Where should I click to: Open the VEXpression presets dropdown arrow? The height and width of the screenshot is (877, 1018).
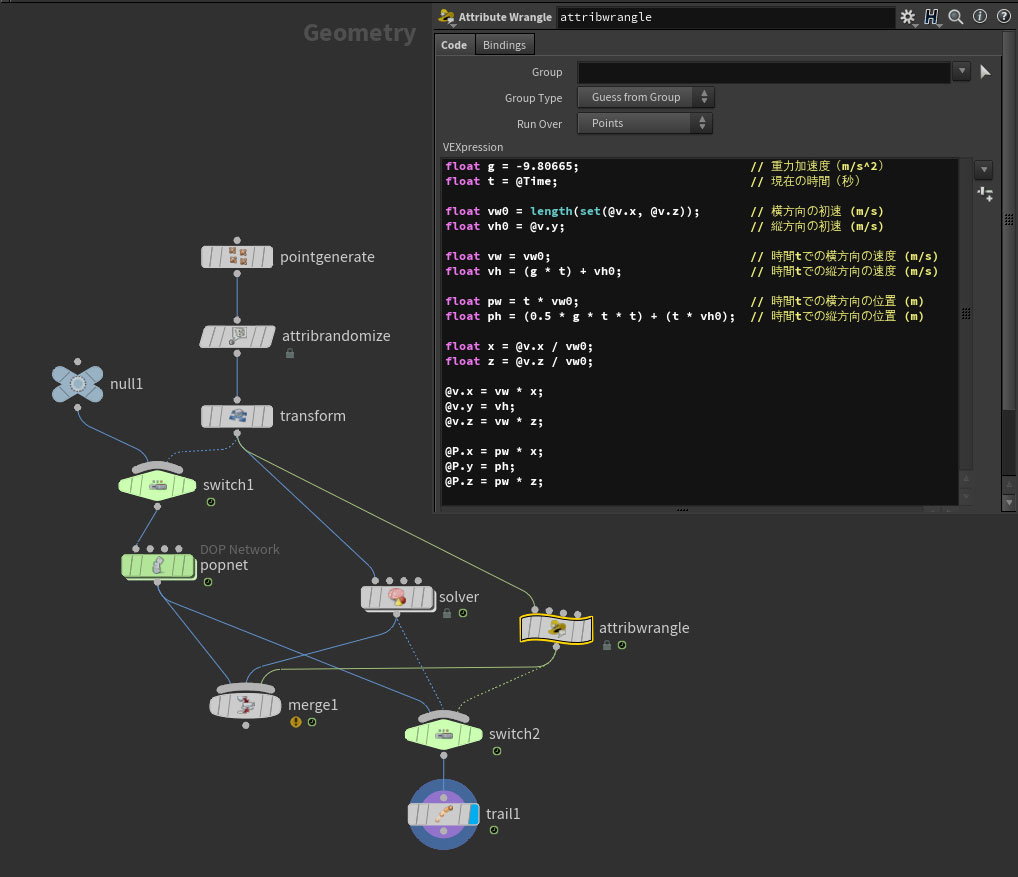[x=984, y=169]
